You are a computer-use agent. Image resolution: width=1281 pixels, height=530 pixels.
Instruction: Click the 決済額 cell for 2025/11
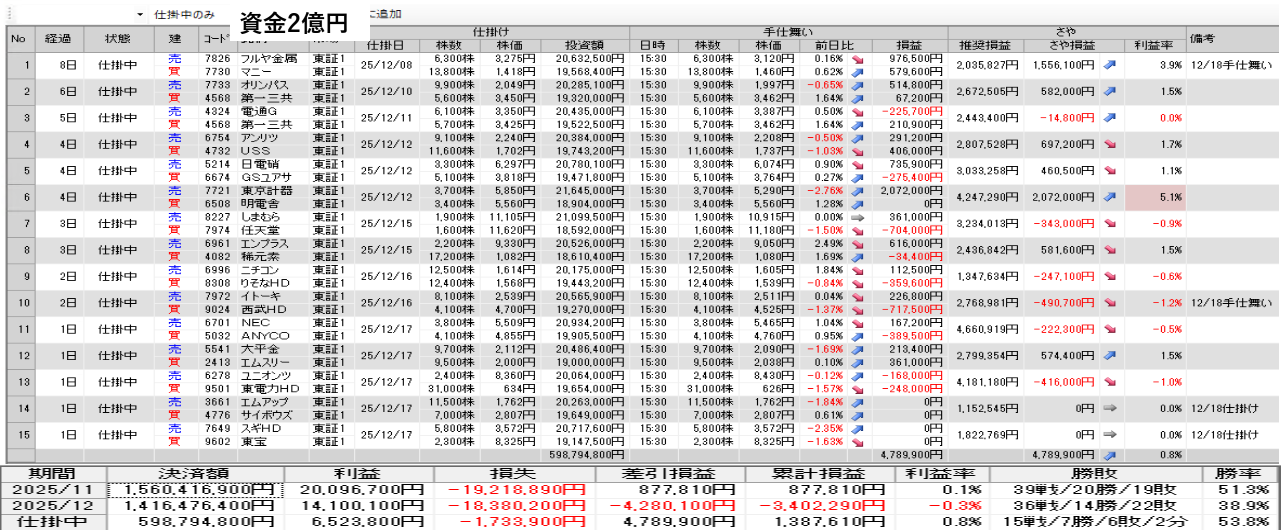tap(195, 489)
